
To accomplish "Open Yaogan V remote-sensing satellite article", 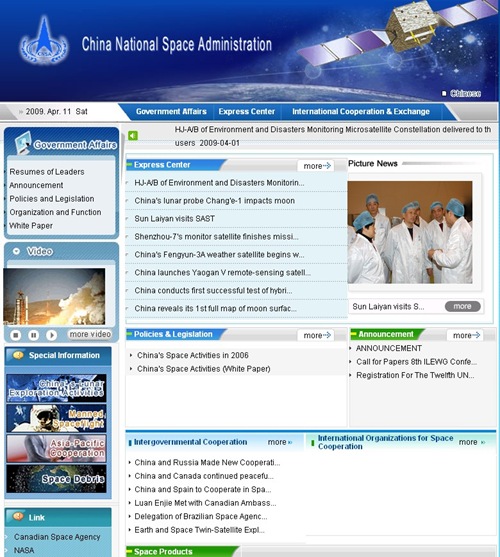I will (222, 273).
